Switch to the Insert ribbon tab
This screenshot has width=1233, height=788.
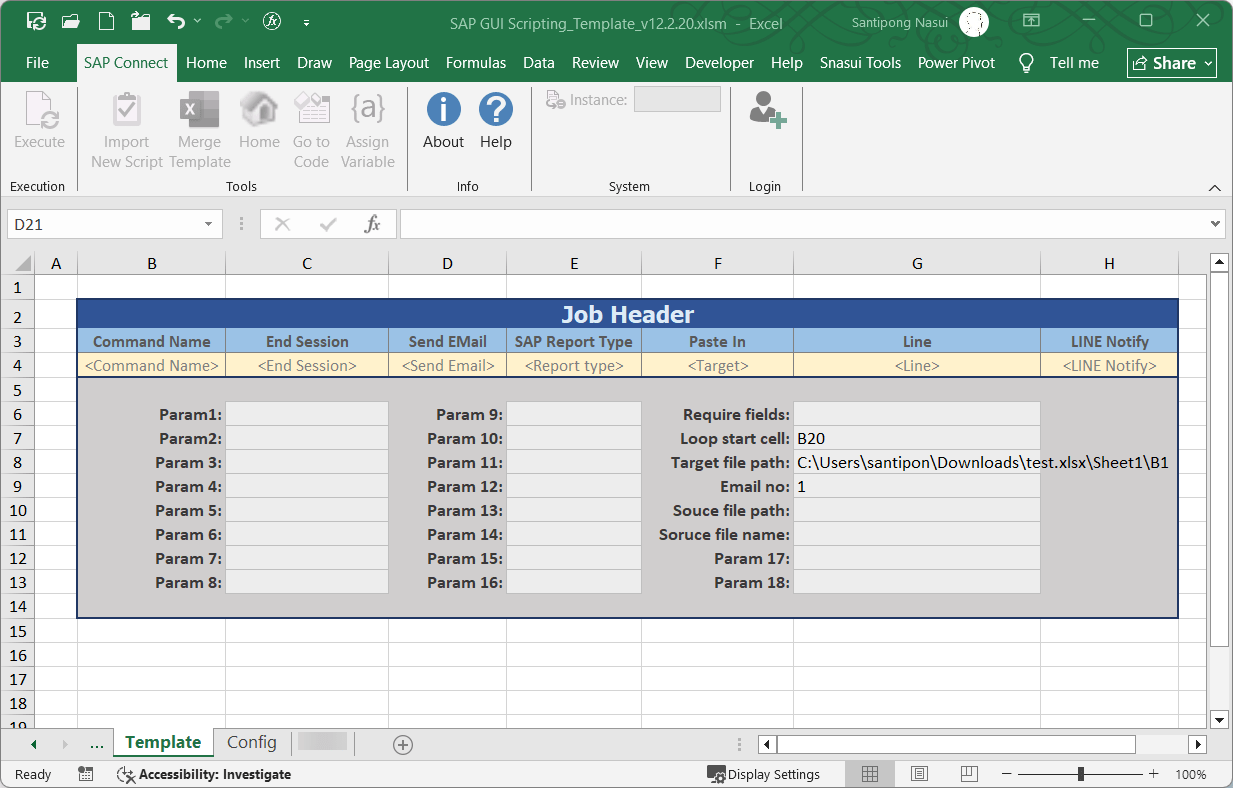[262, 63]
